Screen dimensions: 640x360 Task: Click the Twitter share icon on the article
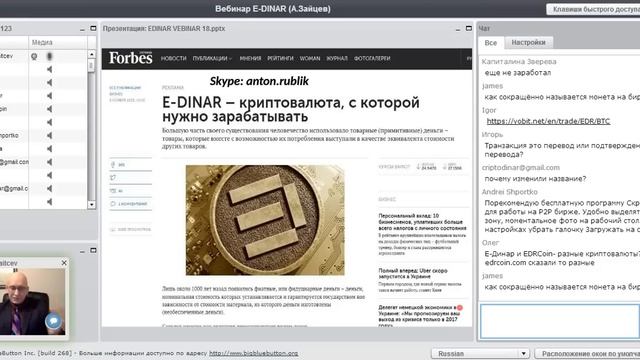coord(113,178)
